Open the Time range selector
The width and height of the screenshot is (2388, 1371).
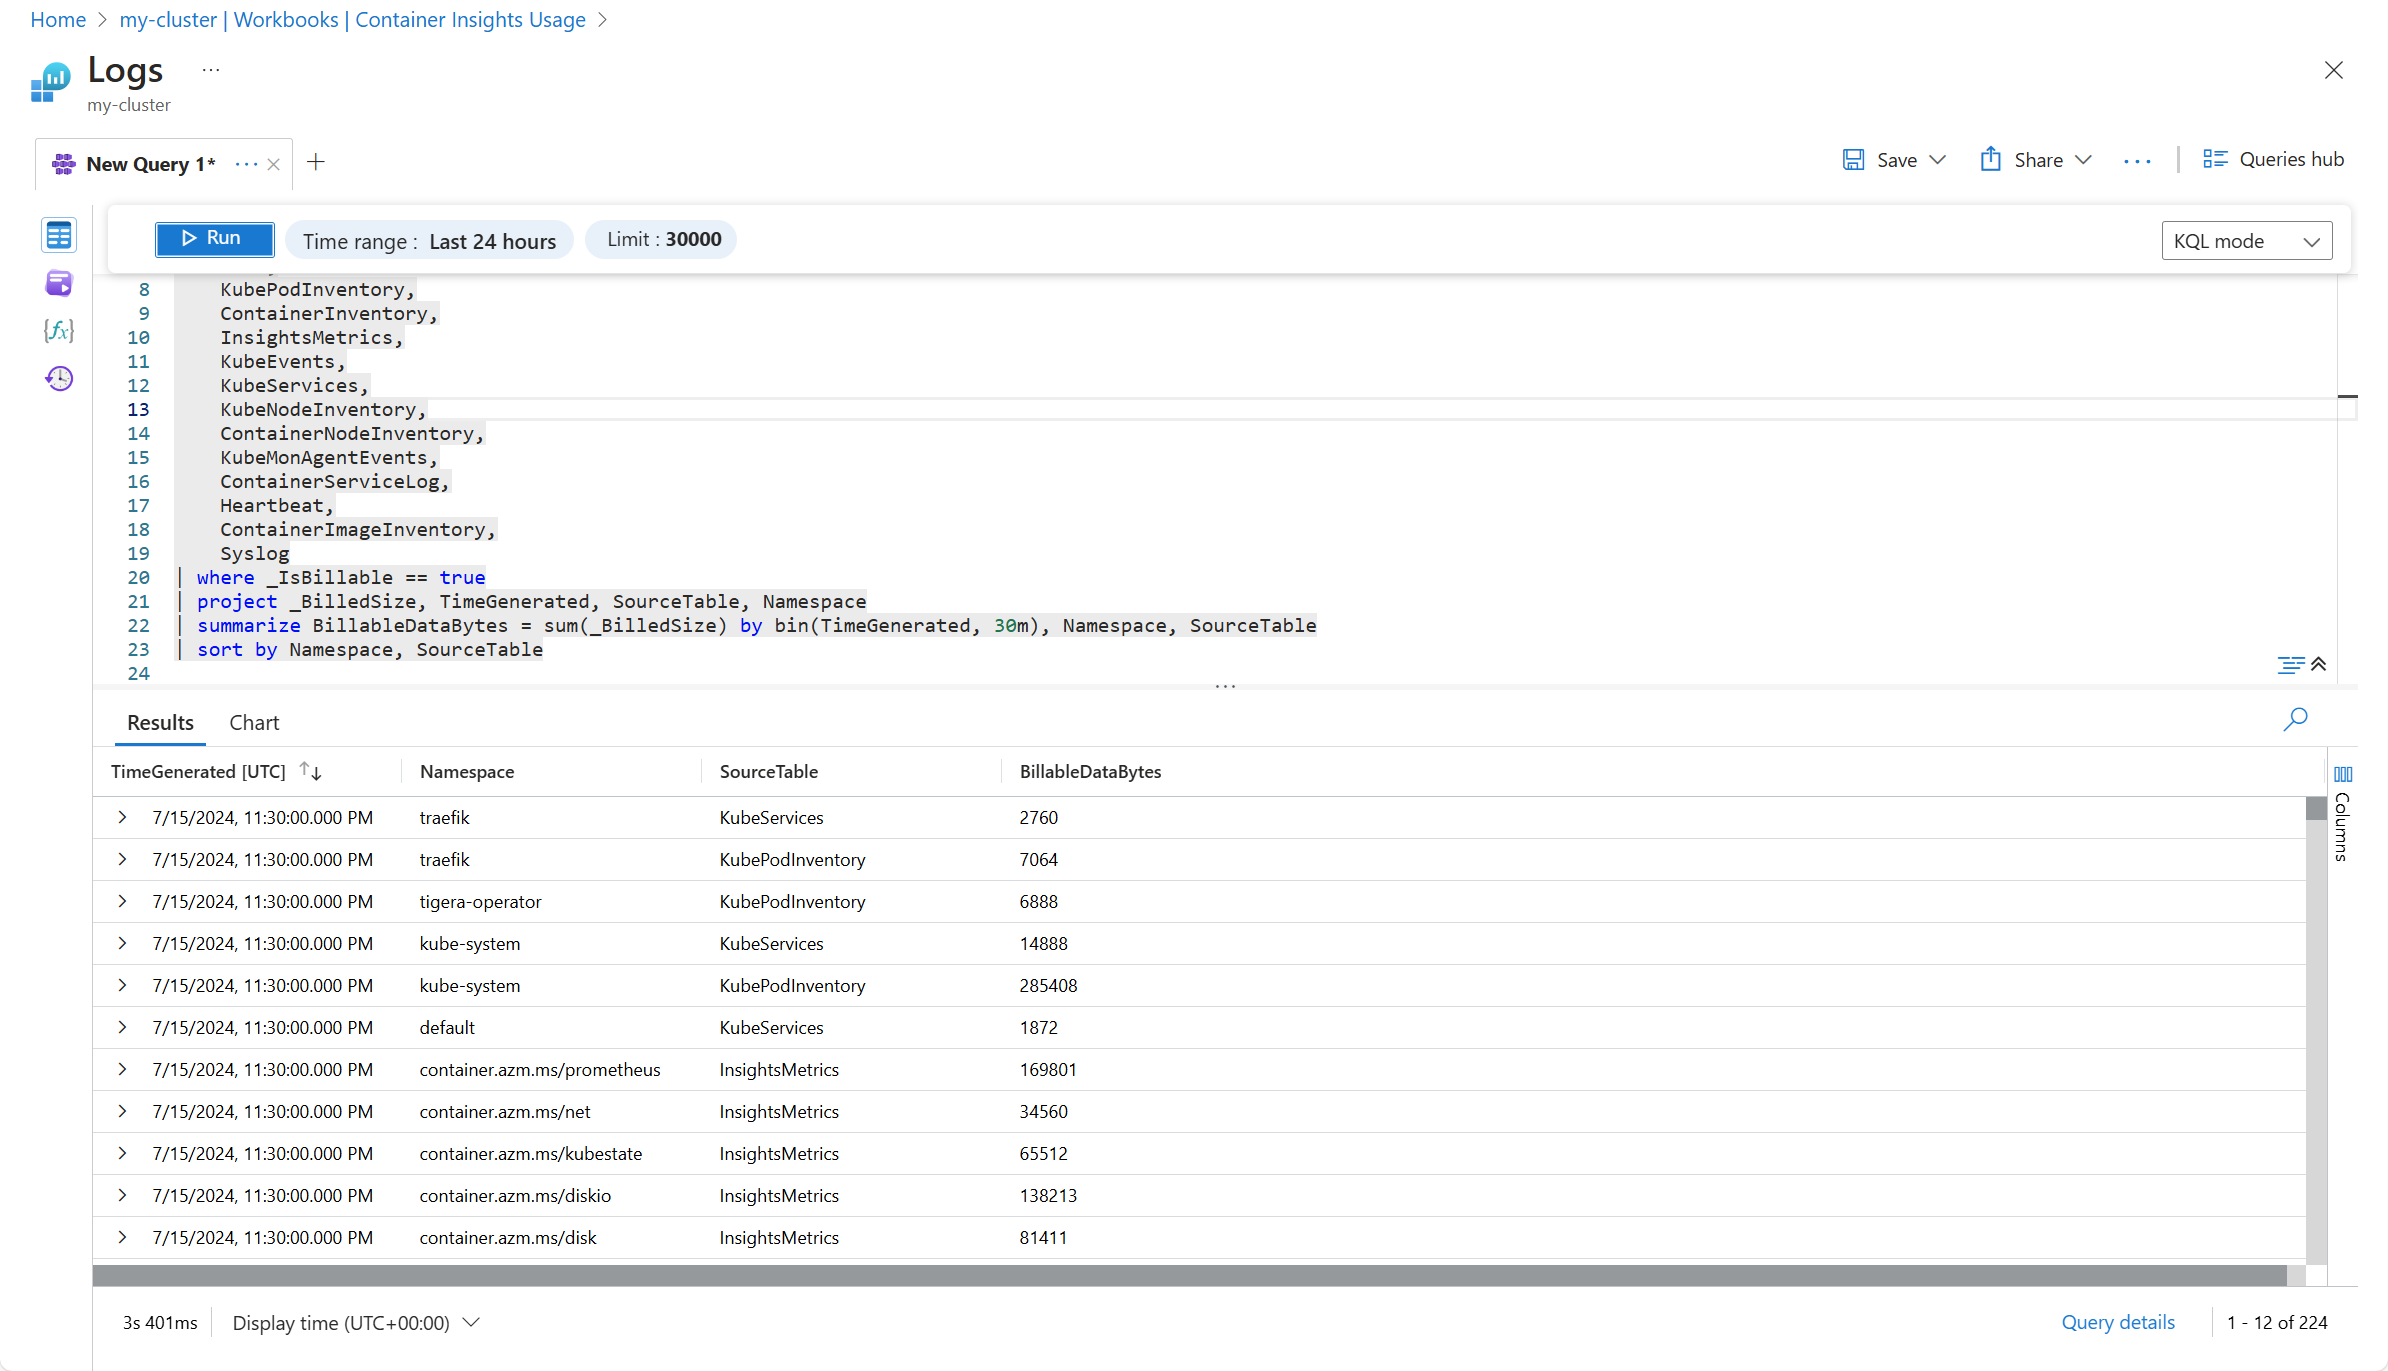coord(429,241)
